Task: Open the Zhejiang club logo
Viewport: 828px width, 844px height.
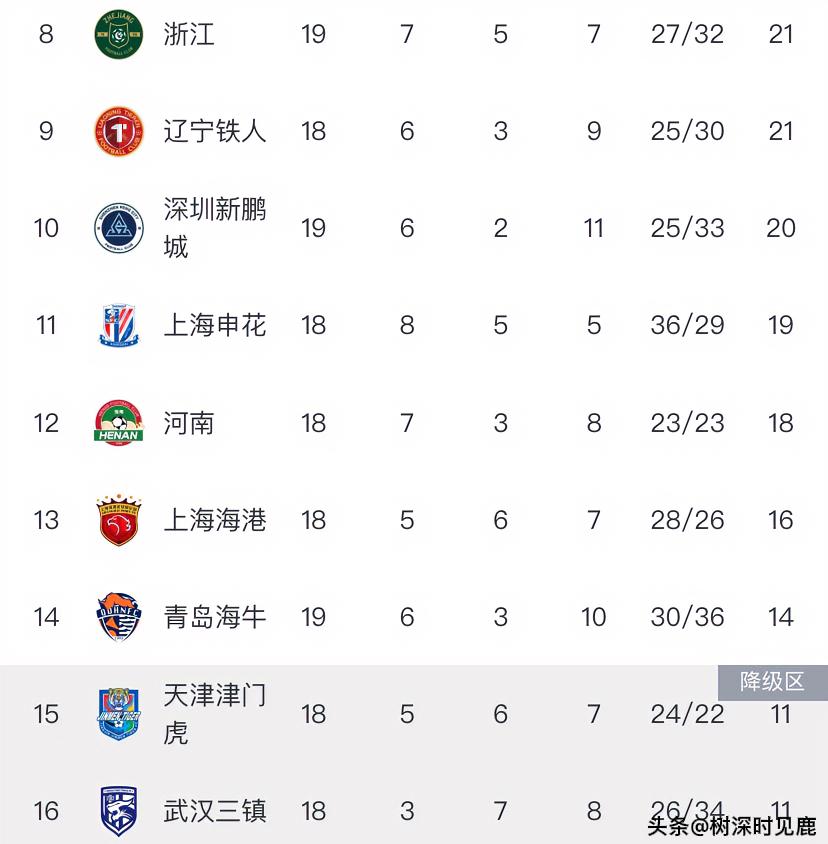Action: [x=118, y=34]
